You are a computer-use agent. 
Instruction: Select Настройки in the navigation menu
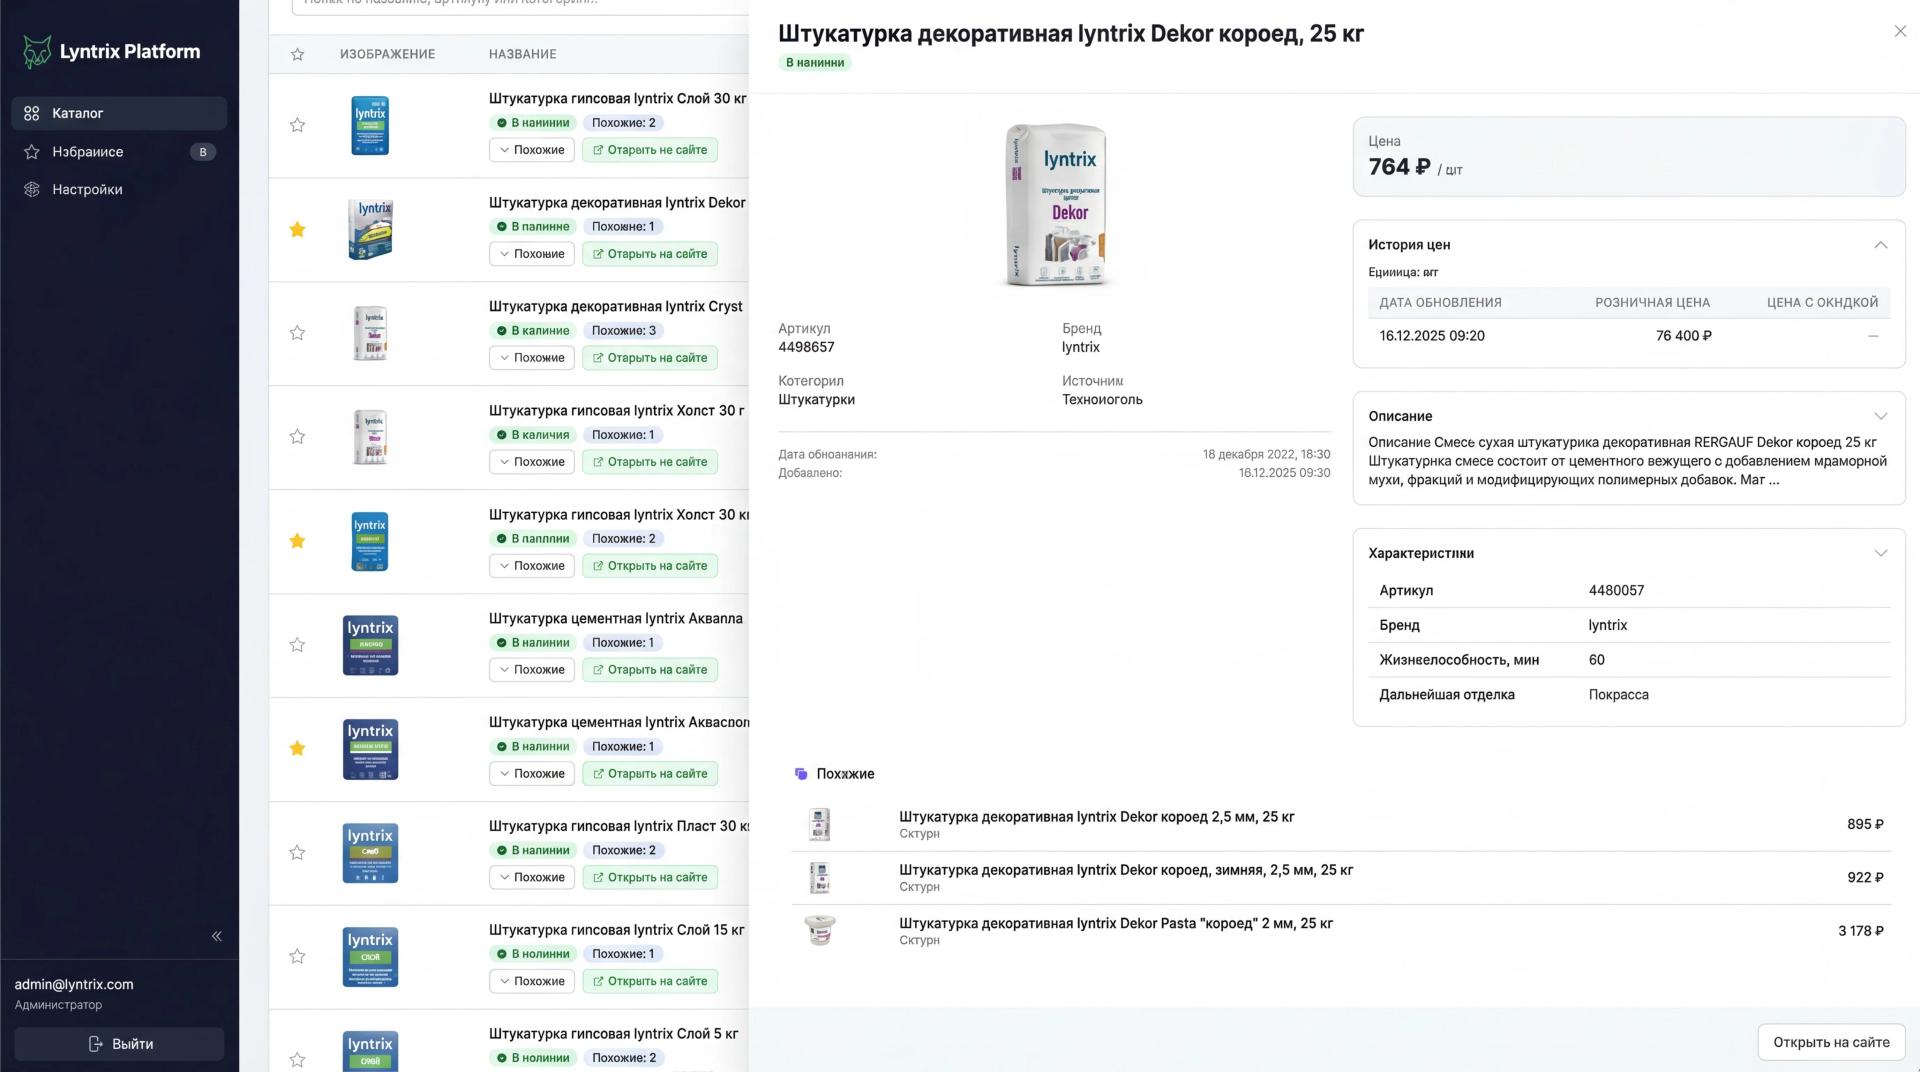(x=87, y=189)
